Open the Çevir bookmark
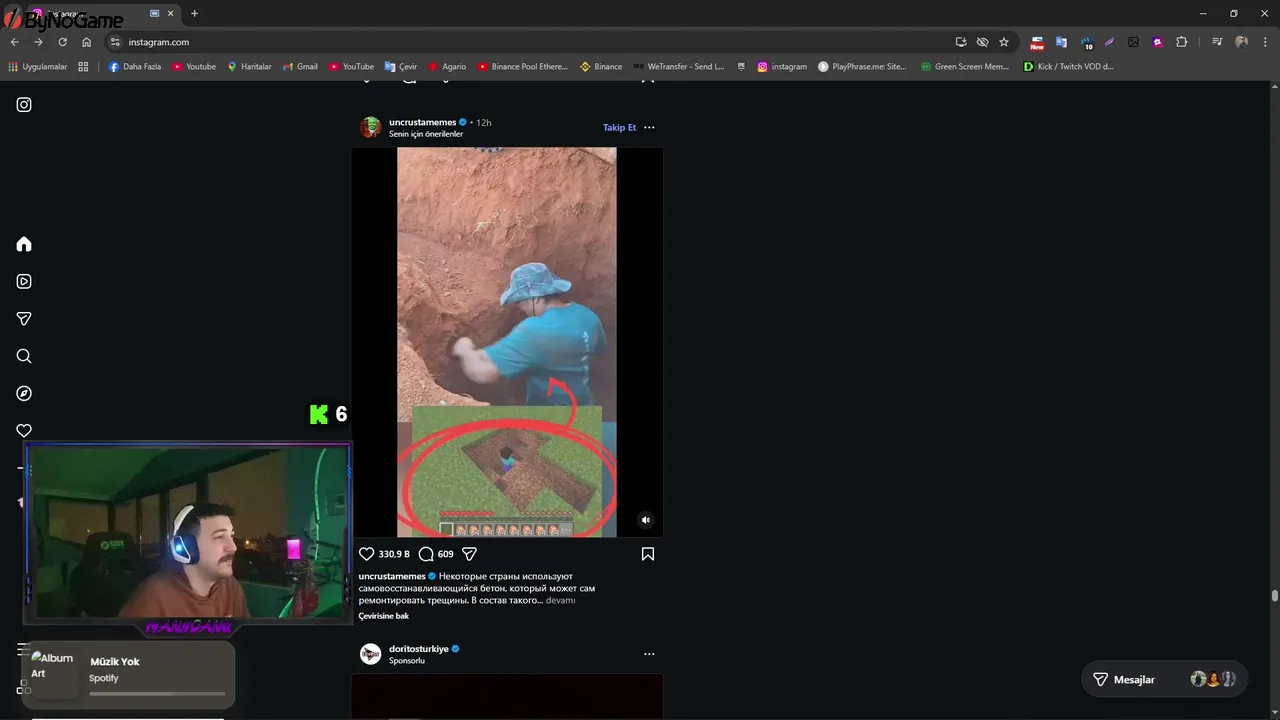 pos(401,67)
